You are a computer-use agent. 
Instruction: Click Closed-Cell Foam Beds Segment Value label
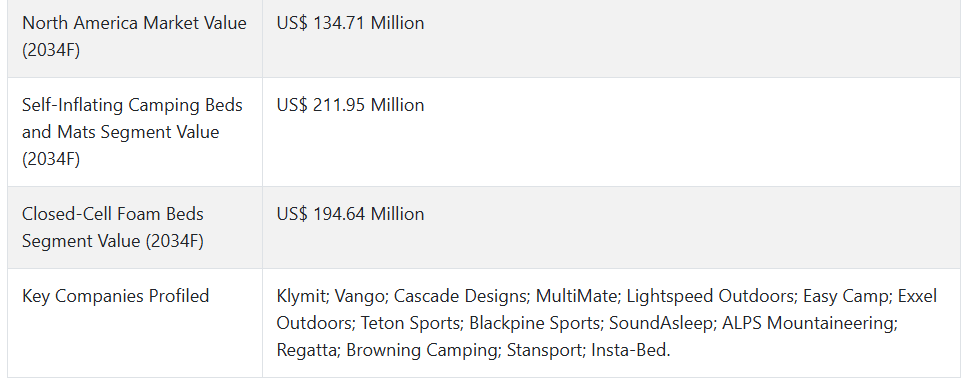(x=113, y=227)
